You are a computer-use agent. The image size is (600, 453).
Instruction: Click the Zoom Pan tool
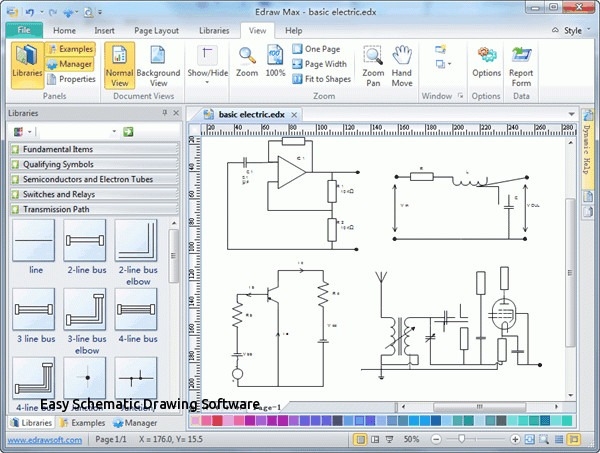[x=373, y=62]
